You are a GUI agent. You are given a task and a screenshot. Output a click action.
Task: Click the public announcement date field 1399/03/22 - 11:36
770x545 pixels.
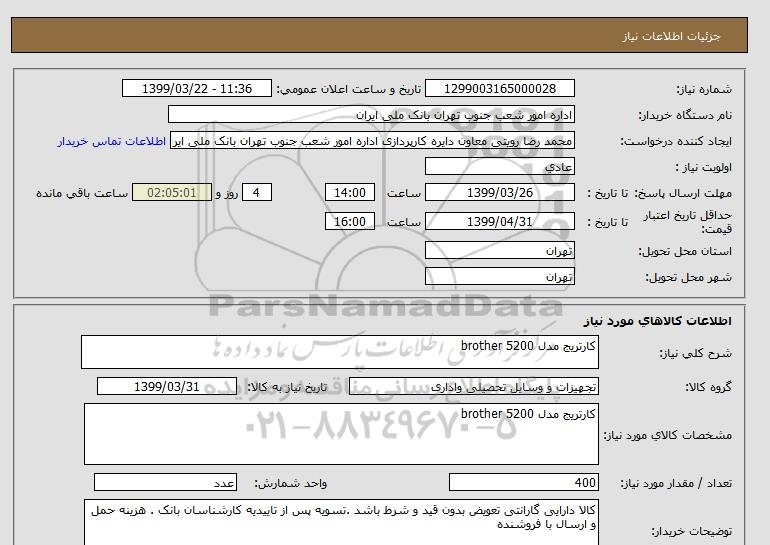(196, 88)
